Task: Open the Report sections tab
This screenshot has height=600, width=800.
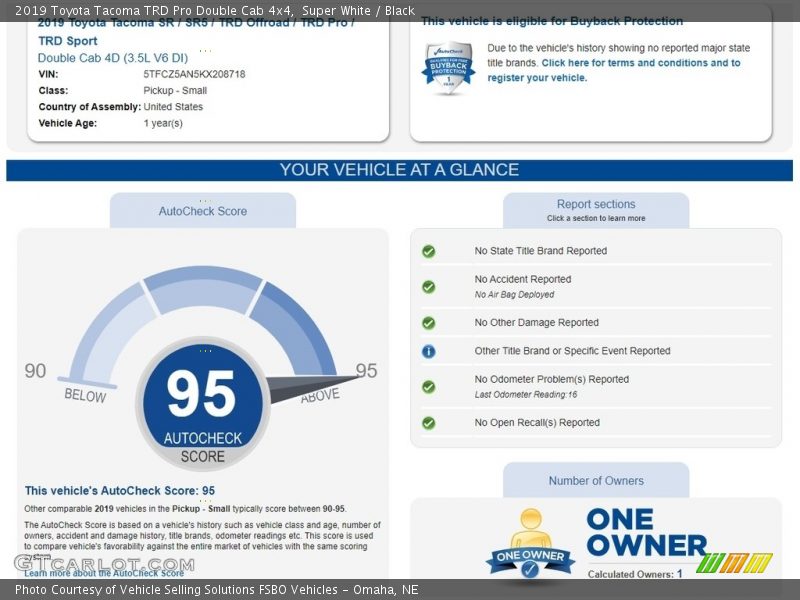Action: pos(596,210)
